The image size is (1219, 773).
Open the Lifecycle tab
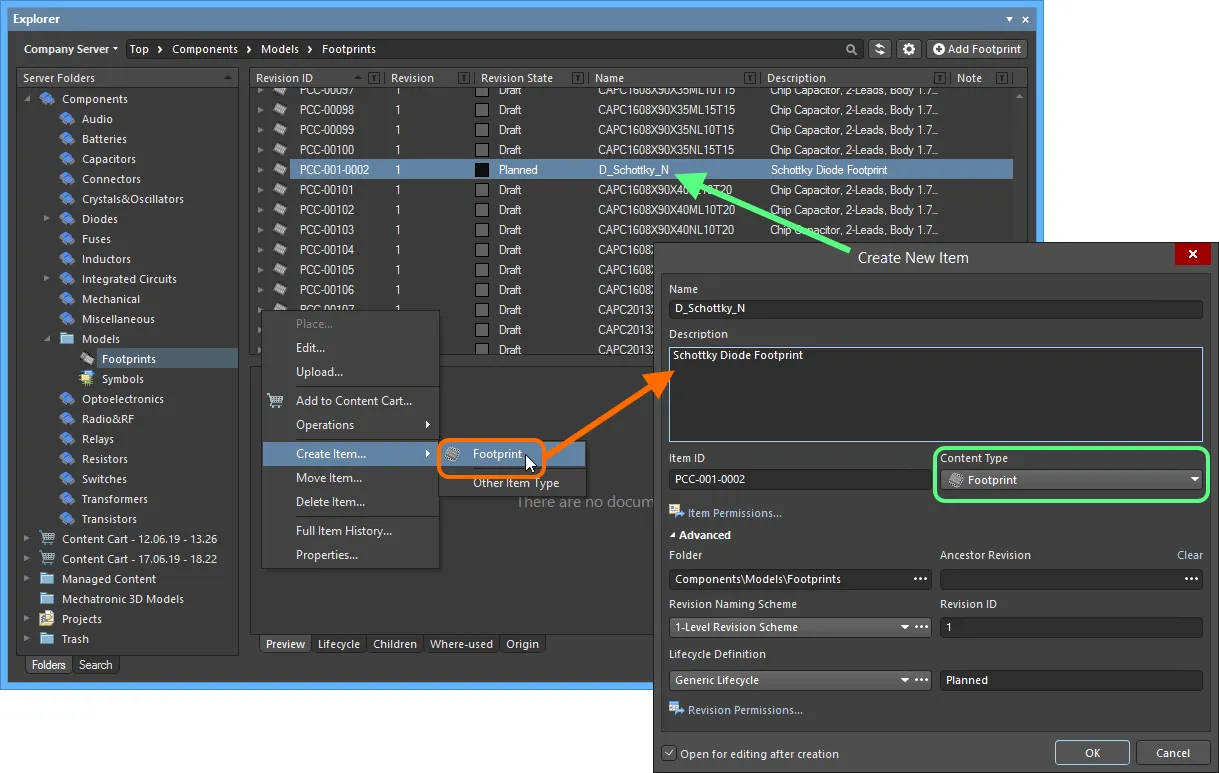pos(339,644)
